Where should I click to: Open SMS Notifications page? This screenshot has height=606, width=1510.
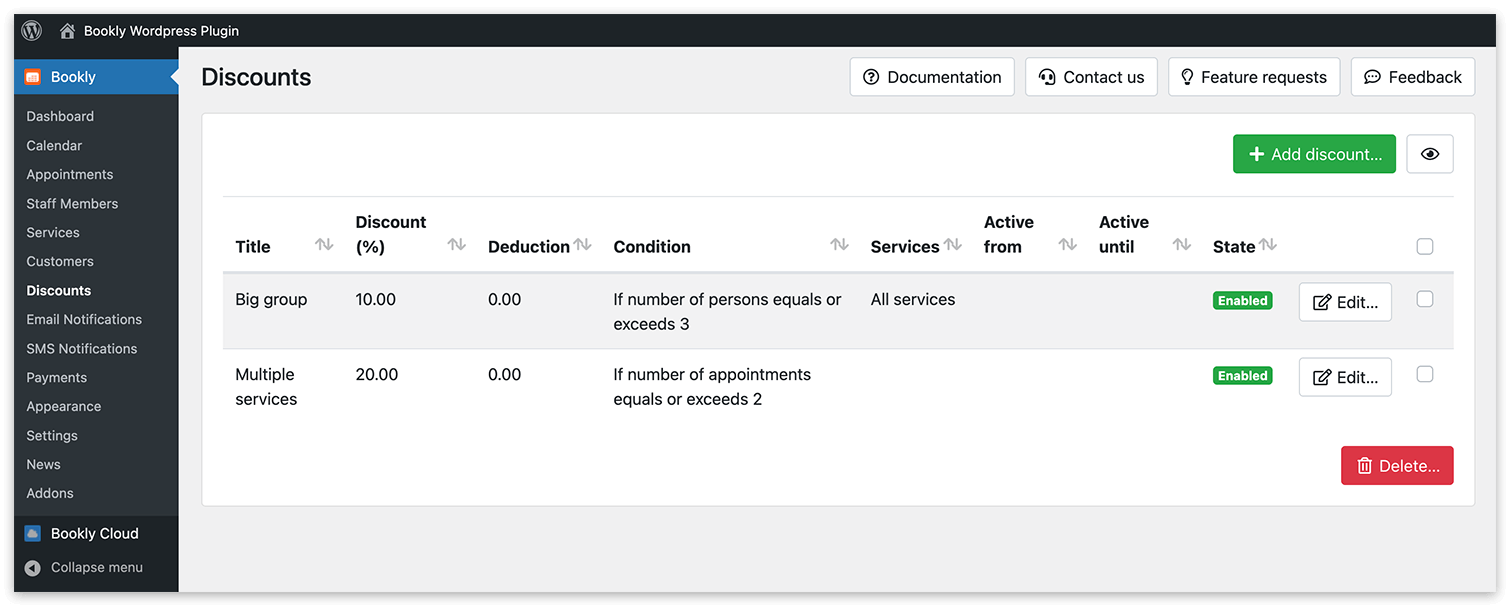pyautogui.click(x=82, y=348)
